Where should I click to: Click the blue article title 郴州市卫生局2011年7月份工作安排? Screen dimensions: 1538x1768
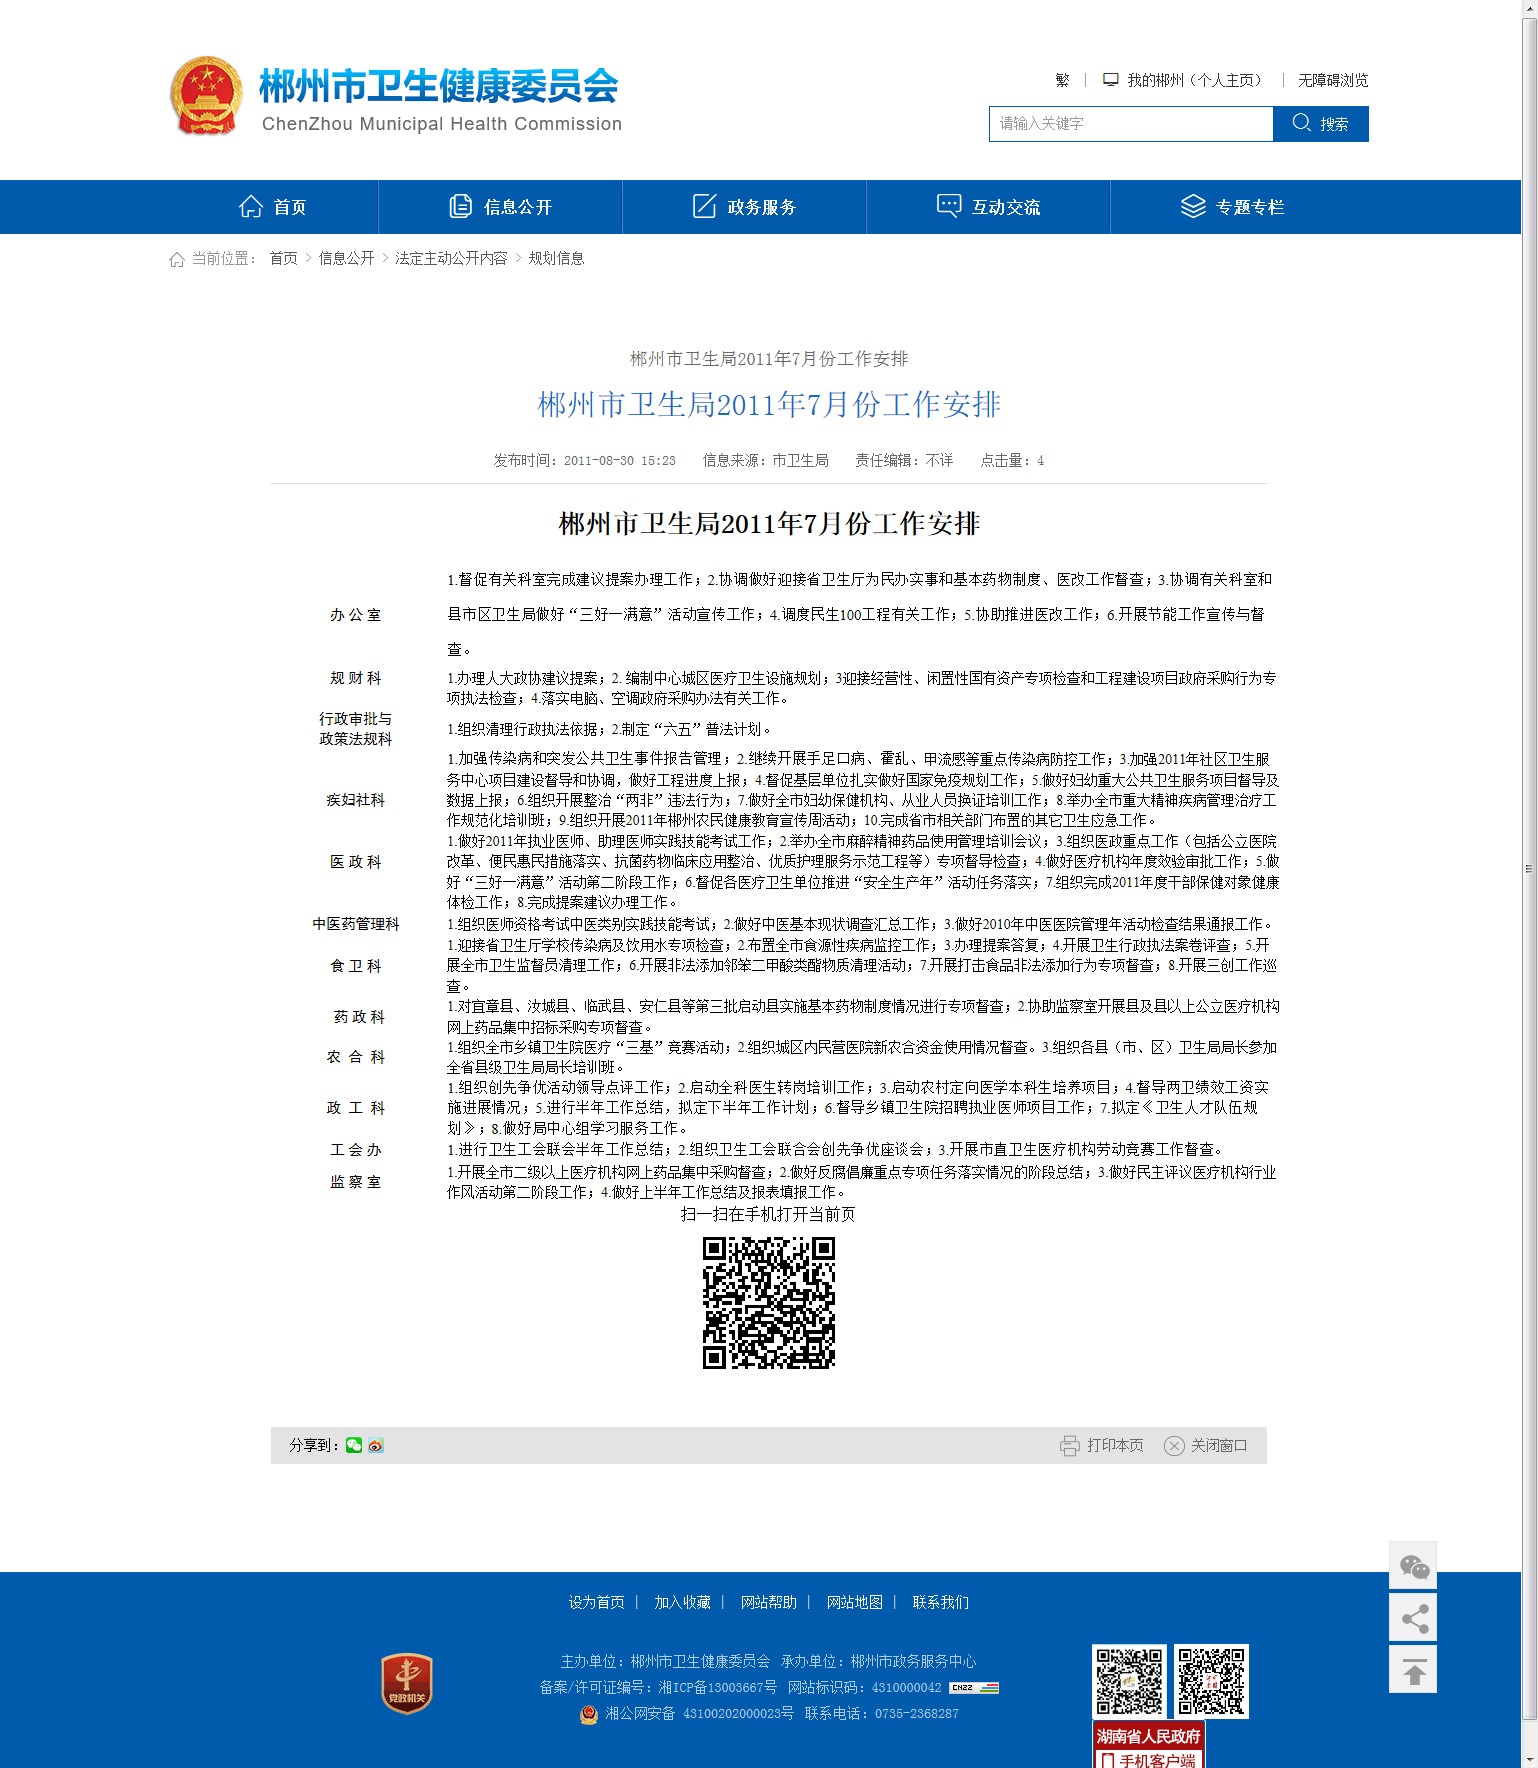769,404
